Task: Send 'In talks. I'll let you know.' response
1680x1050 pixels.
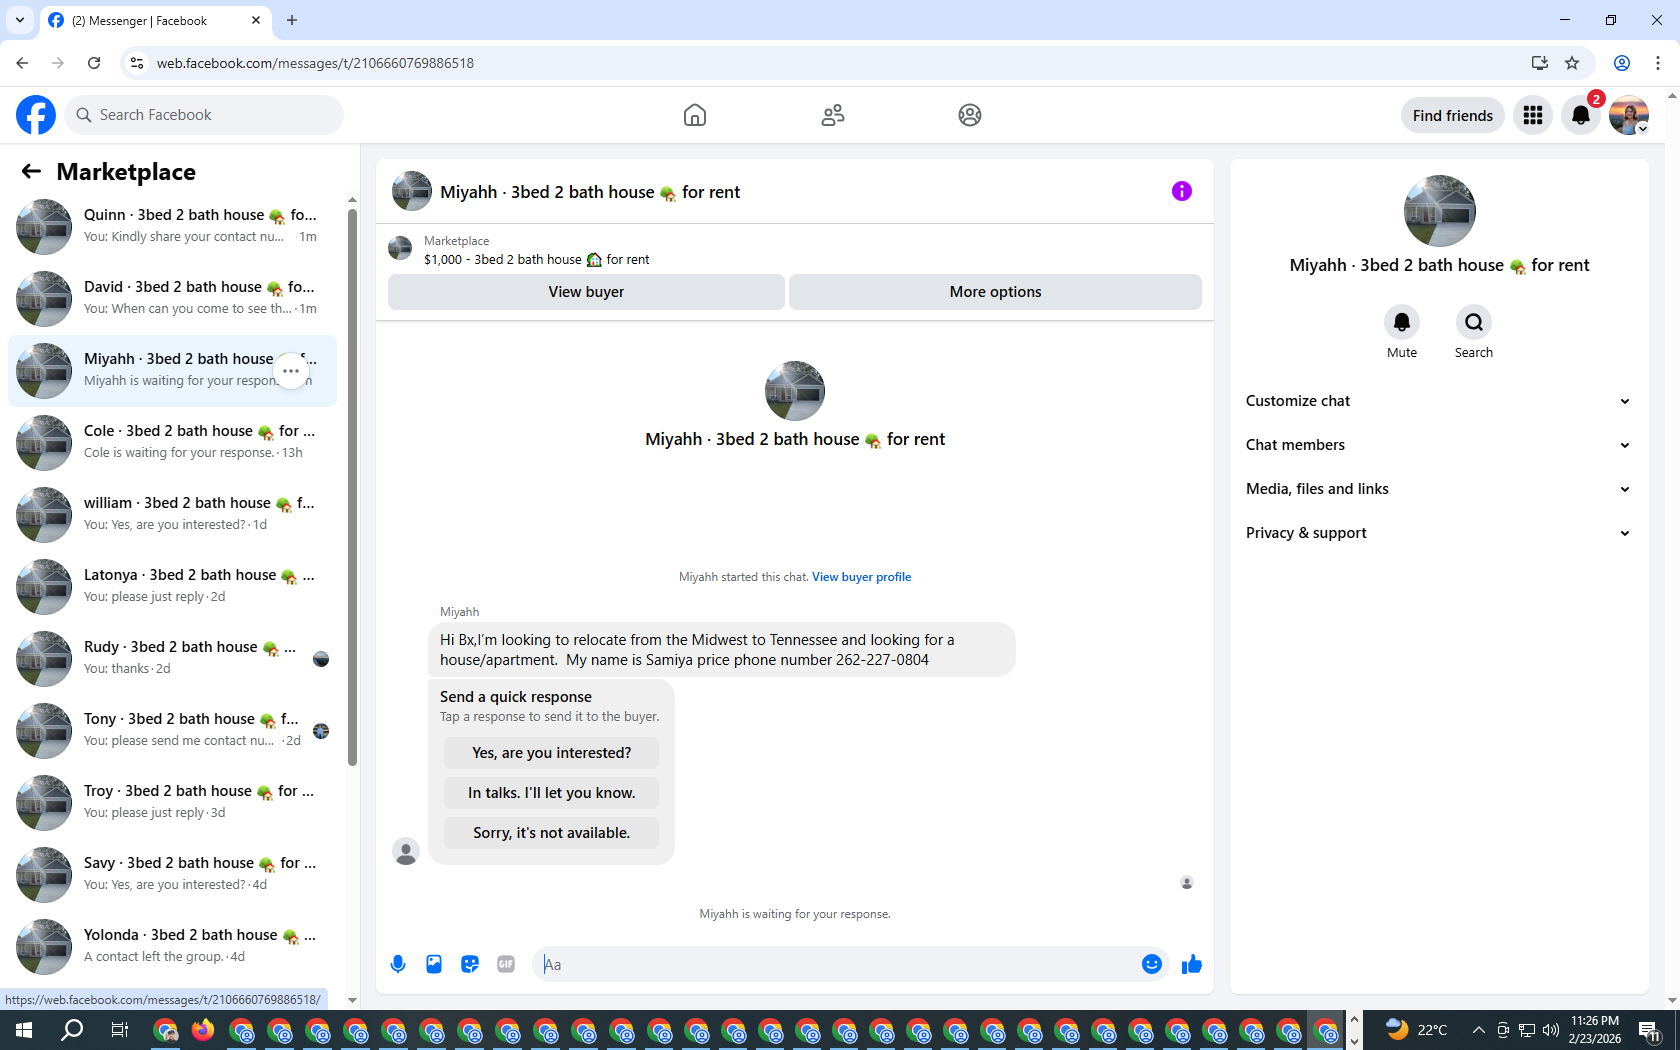Action: coord(551,793)
